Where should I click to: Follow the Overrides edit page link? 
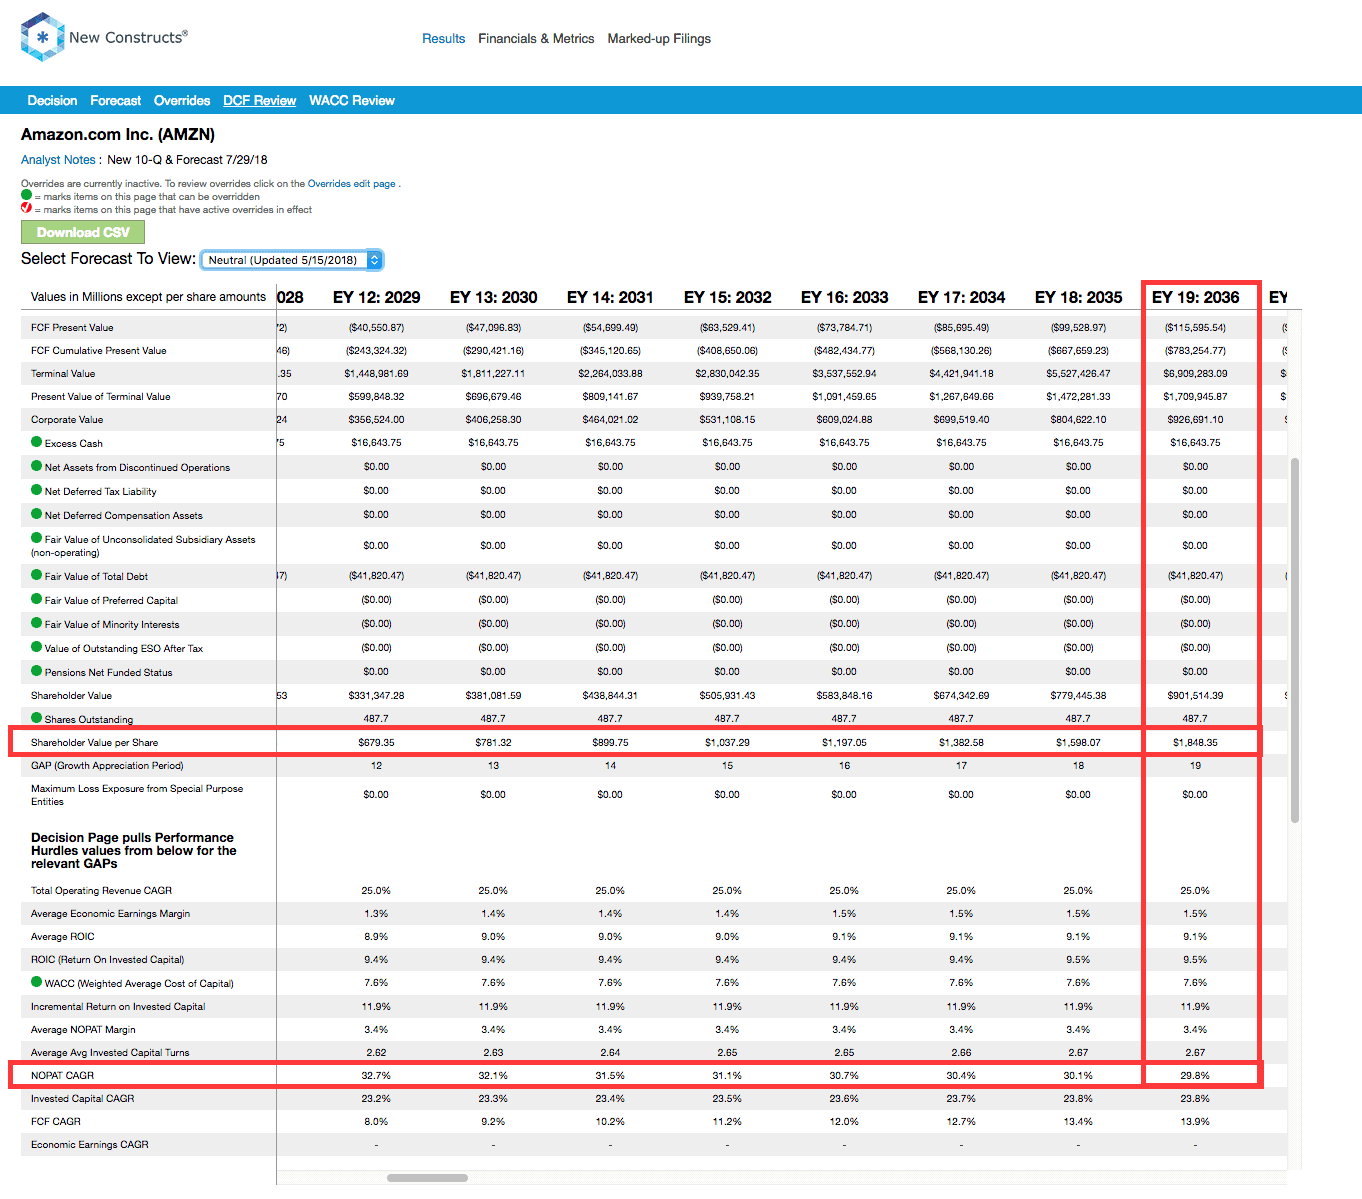click(351, 184)
